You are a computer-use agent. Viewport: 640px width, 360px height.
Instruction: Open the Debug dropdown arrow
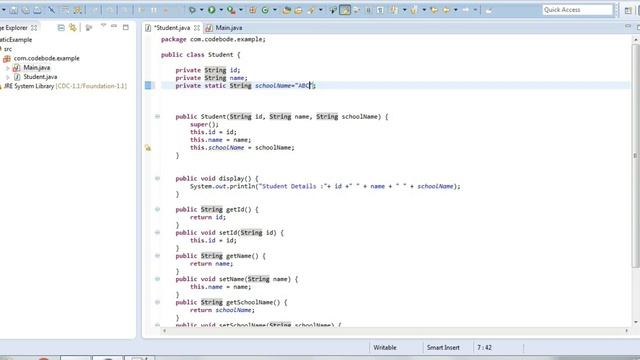coord(201,10)
